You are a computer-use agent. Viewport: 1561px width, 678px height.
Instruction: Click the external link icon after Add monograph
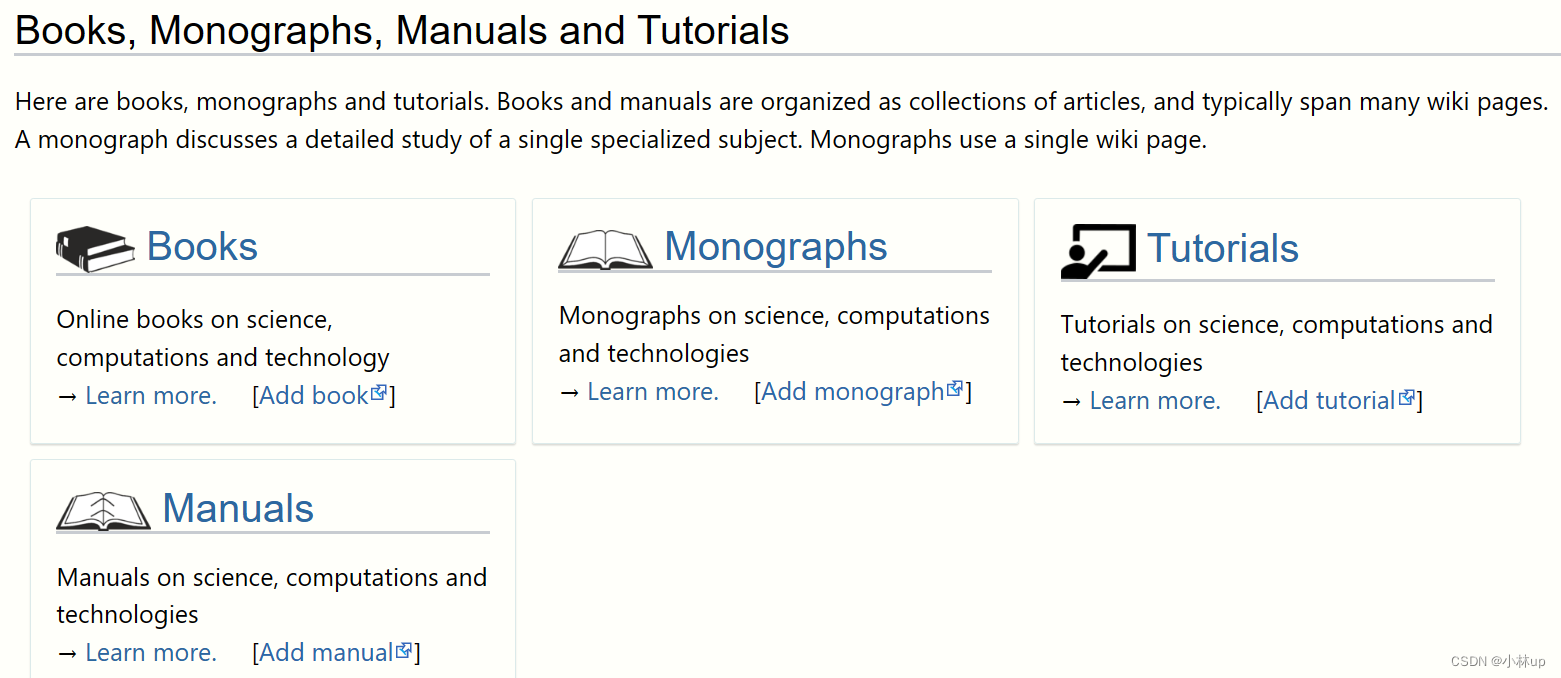pyautogui.click(x=956, y=387)
